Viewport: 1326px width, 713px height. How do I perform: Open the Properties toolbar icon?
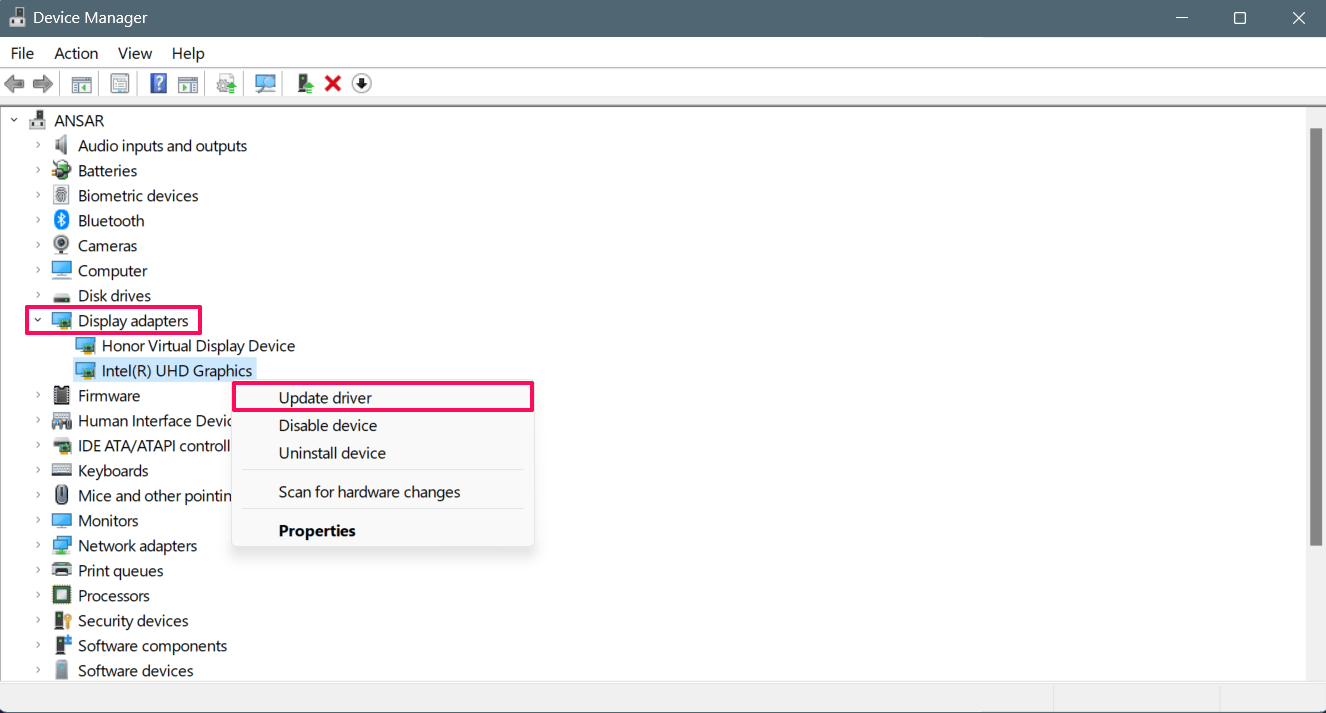click(x=120, y=83)
